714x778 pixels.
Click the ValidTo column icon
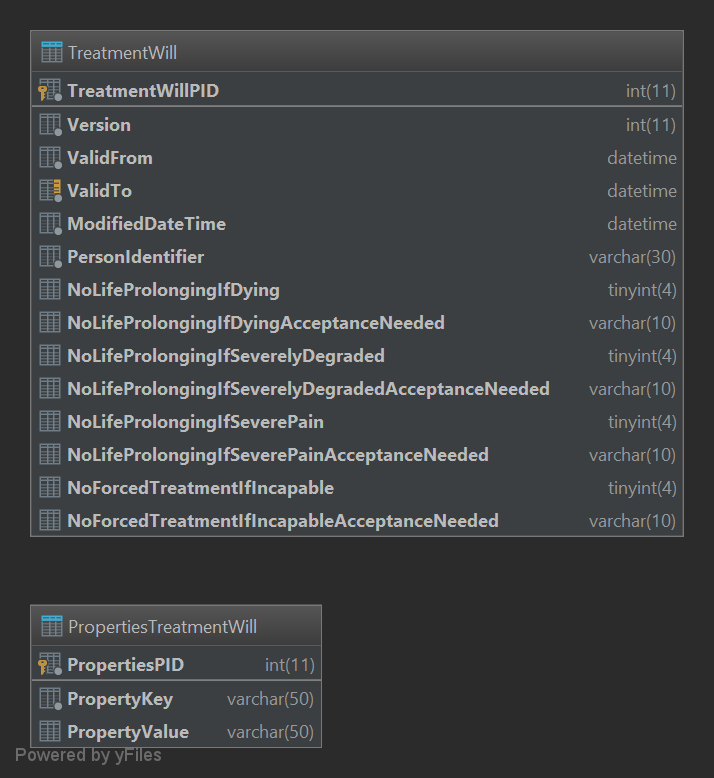50,190
